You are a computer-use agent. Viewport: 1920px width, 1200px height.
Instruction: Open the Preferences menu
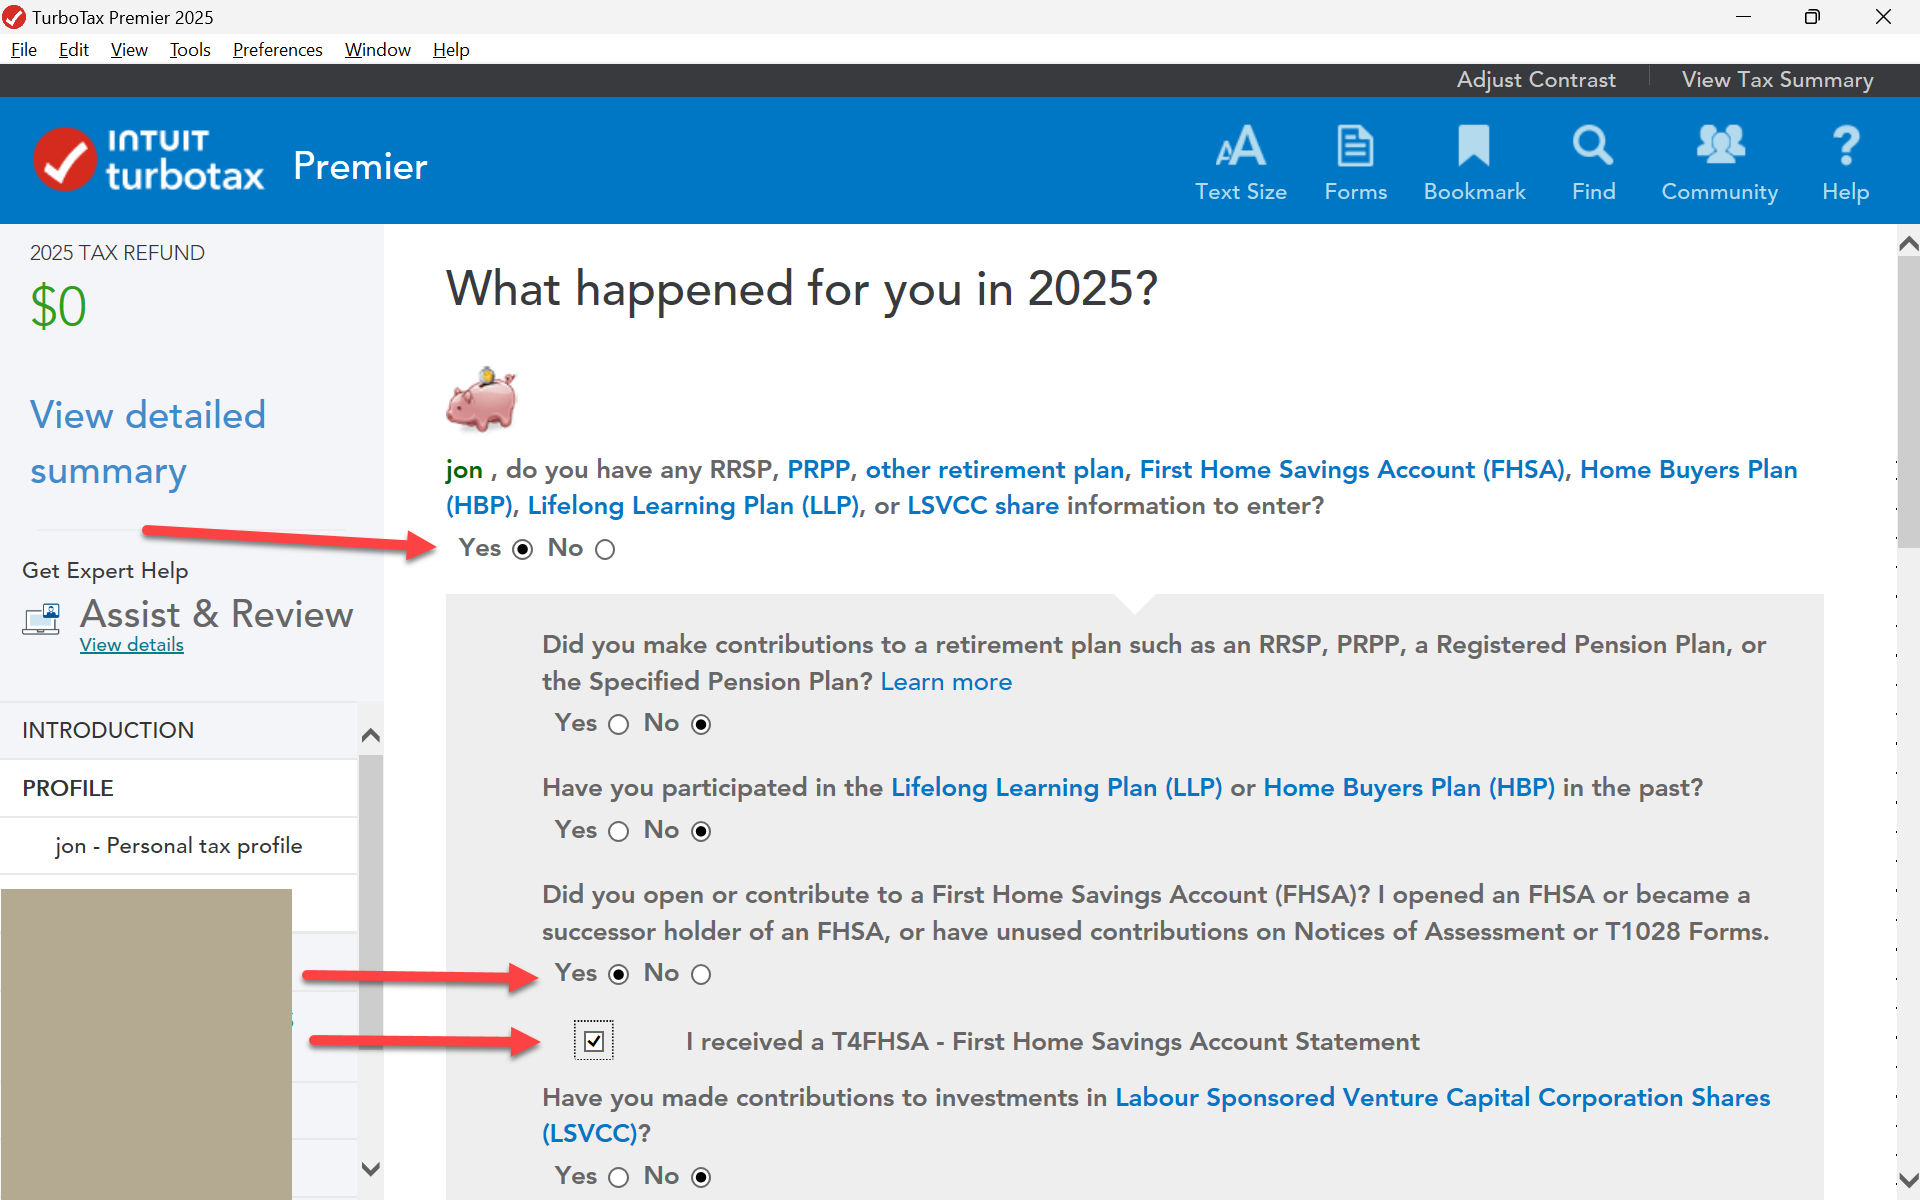pyautogui.click(x=277, y=50)
